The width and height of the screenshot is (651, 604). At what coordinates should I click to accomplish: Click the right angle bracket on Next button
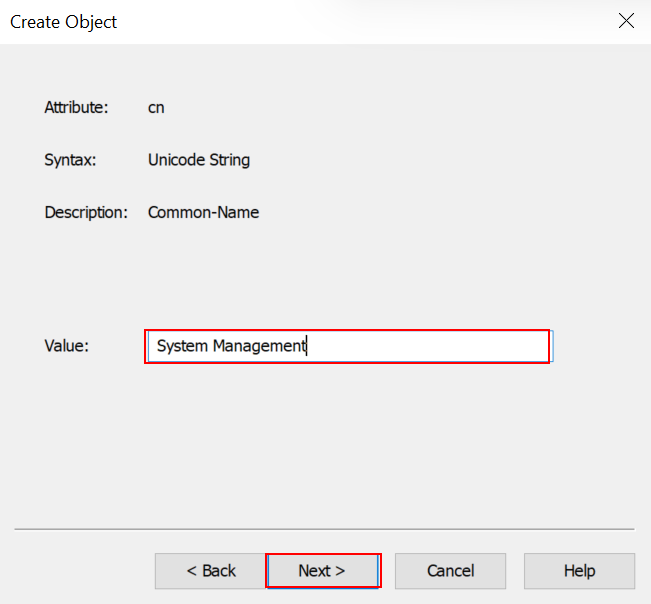tap(340, 571)
